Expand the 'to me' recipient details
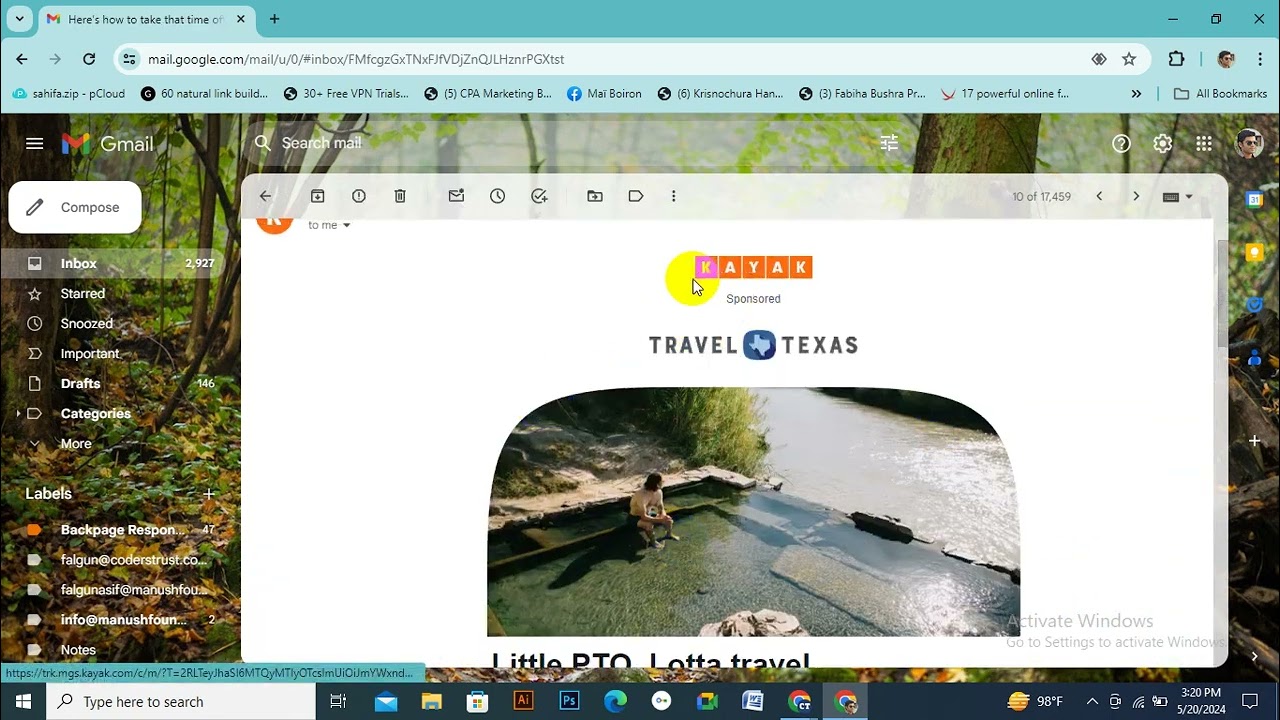 pos(347,226)
